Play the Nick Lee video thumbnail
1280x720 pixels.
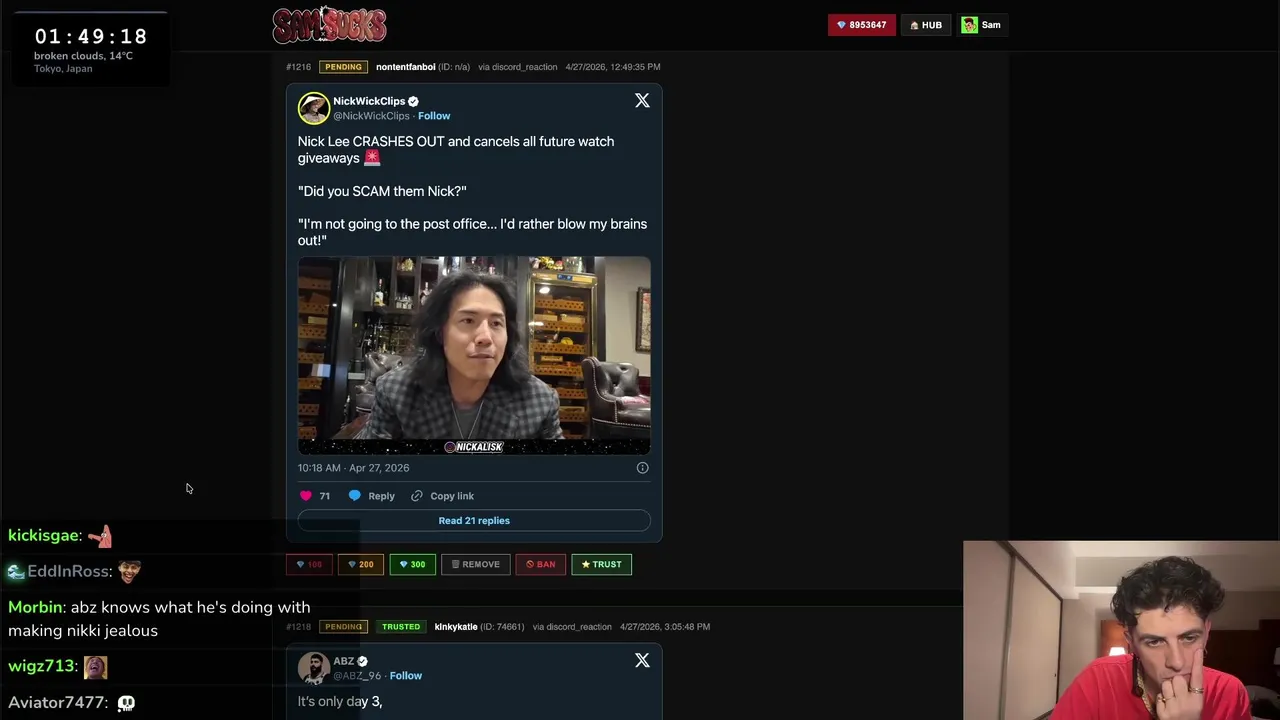tap(474, 356)
